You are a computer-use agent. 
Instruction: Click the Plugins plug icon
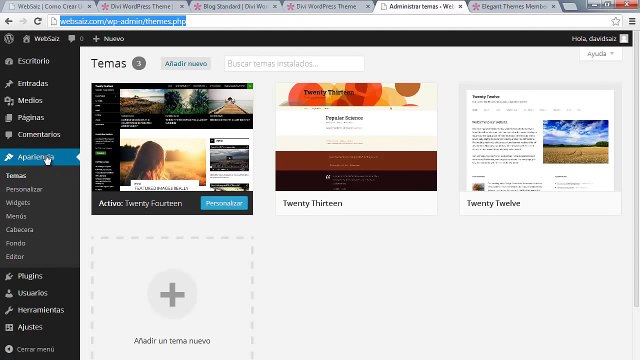(9, 276)
